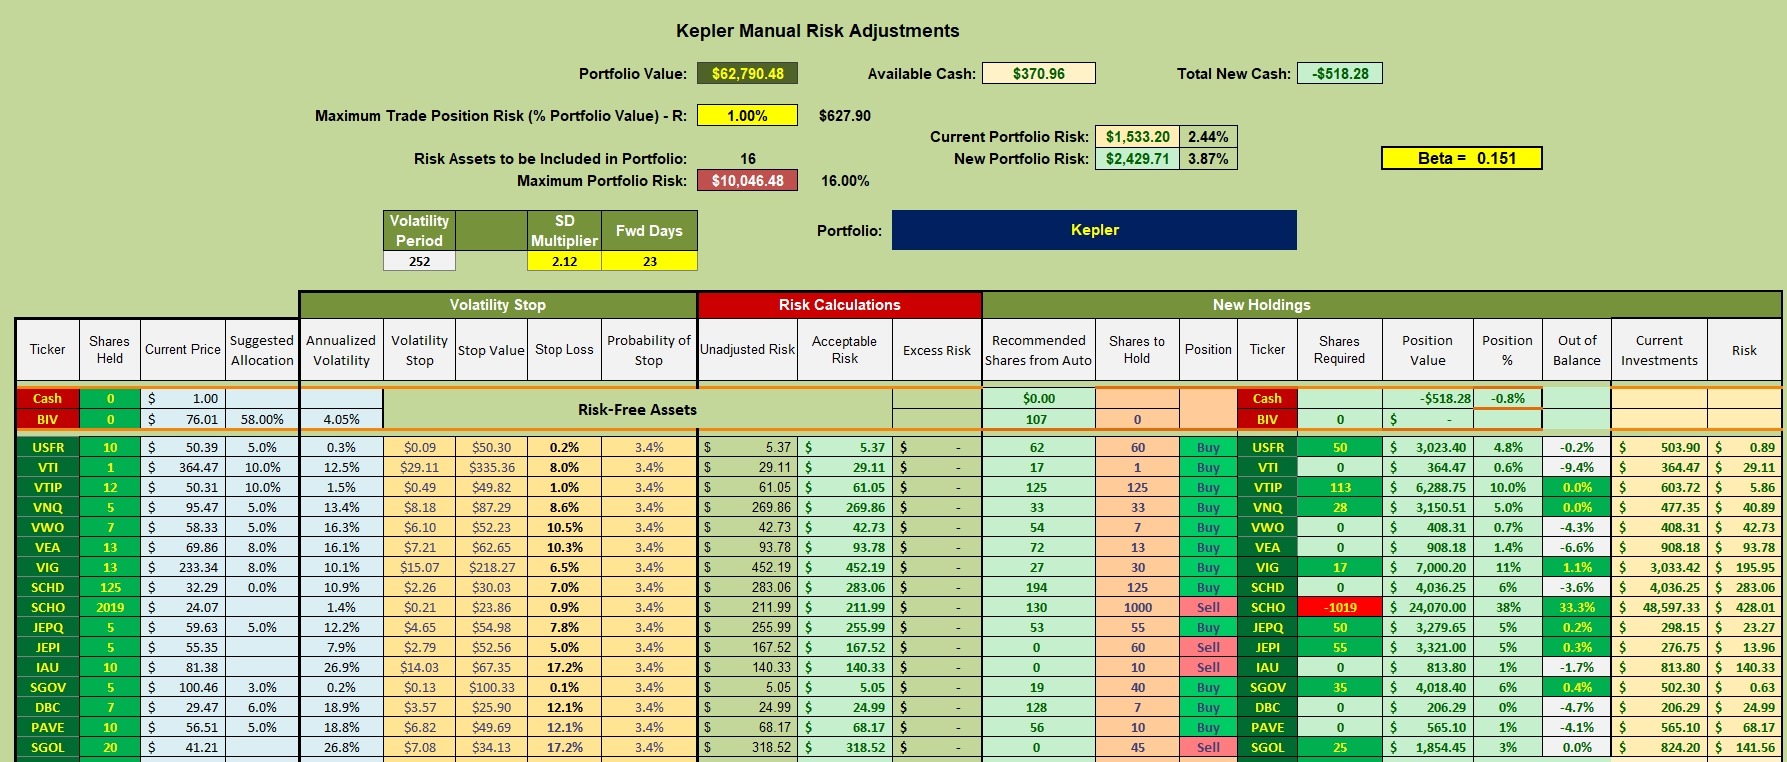Select the Risk-Free Assets merged cell
The image size is (1787, 762).
pos(637,409)
